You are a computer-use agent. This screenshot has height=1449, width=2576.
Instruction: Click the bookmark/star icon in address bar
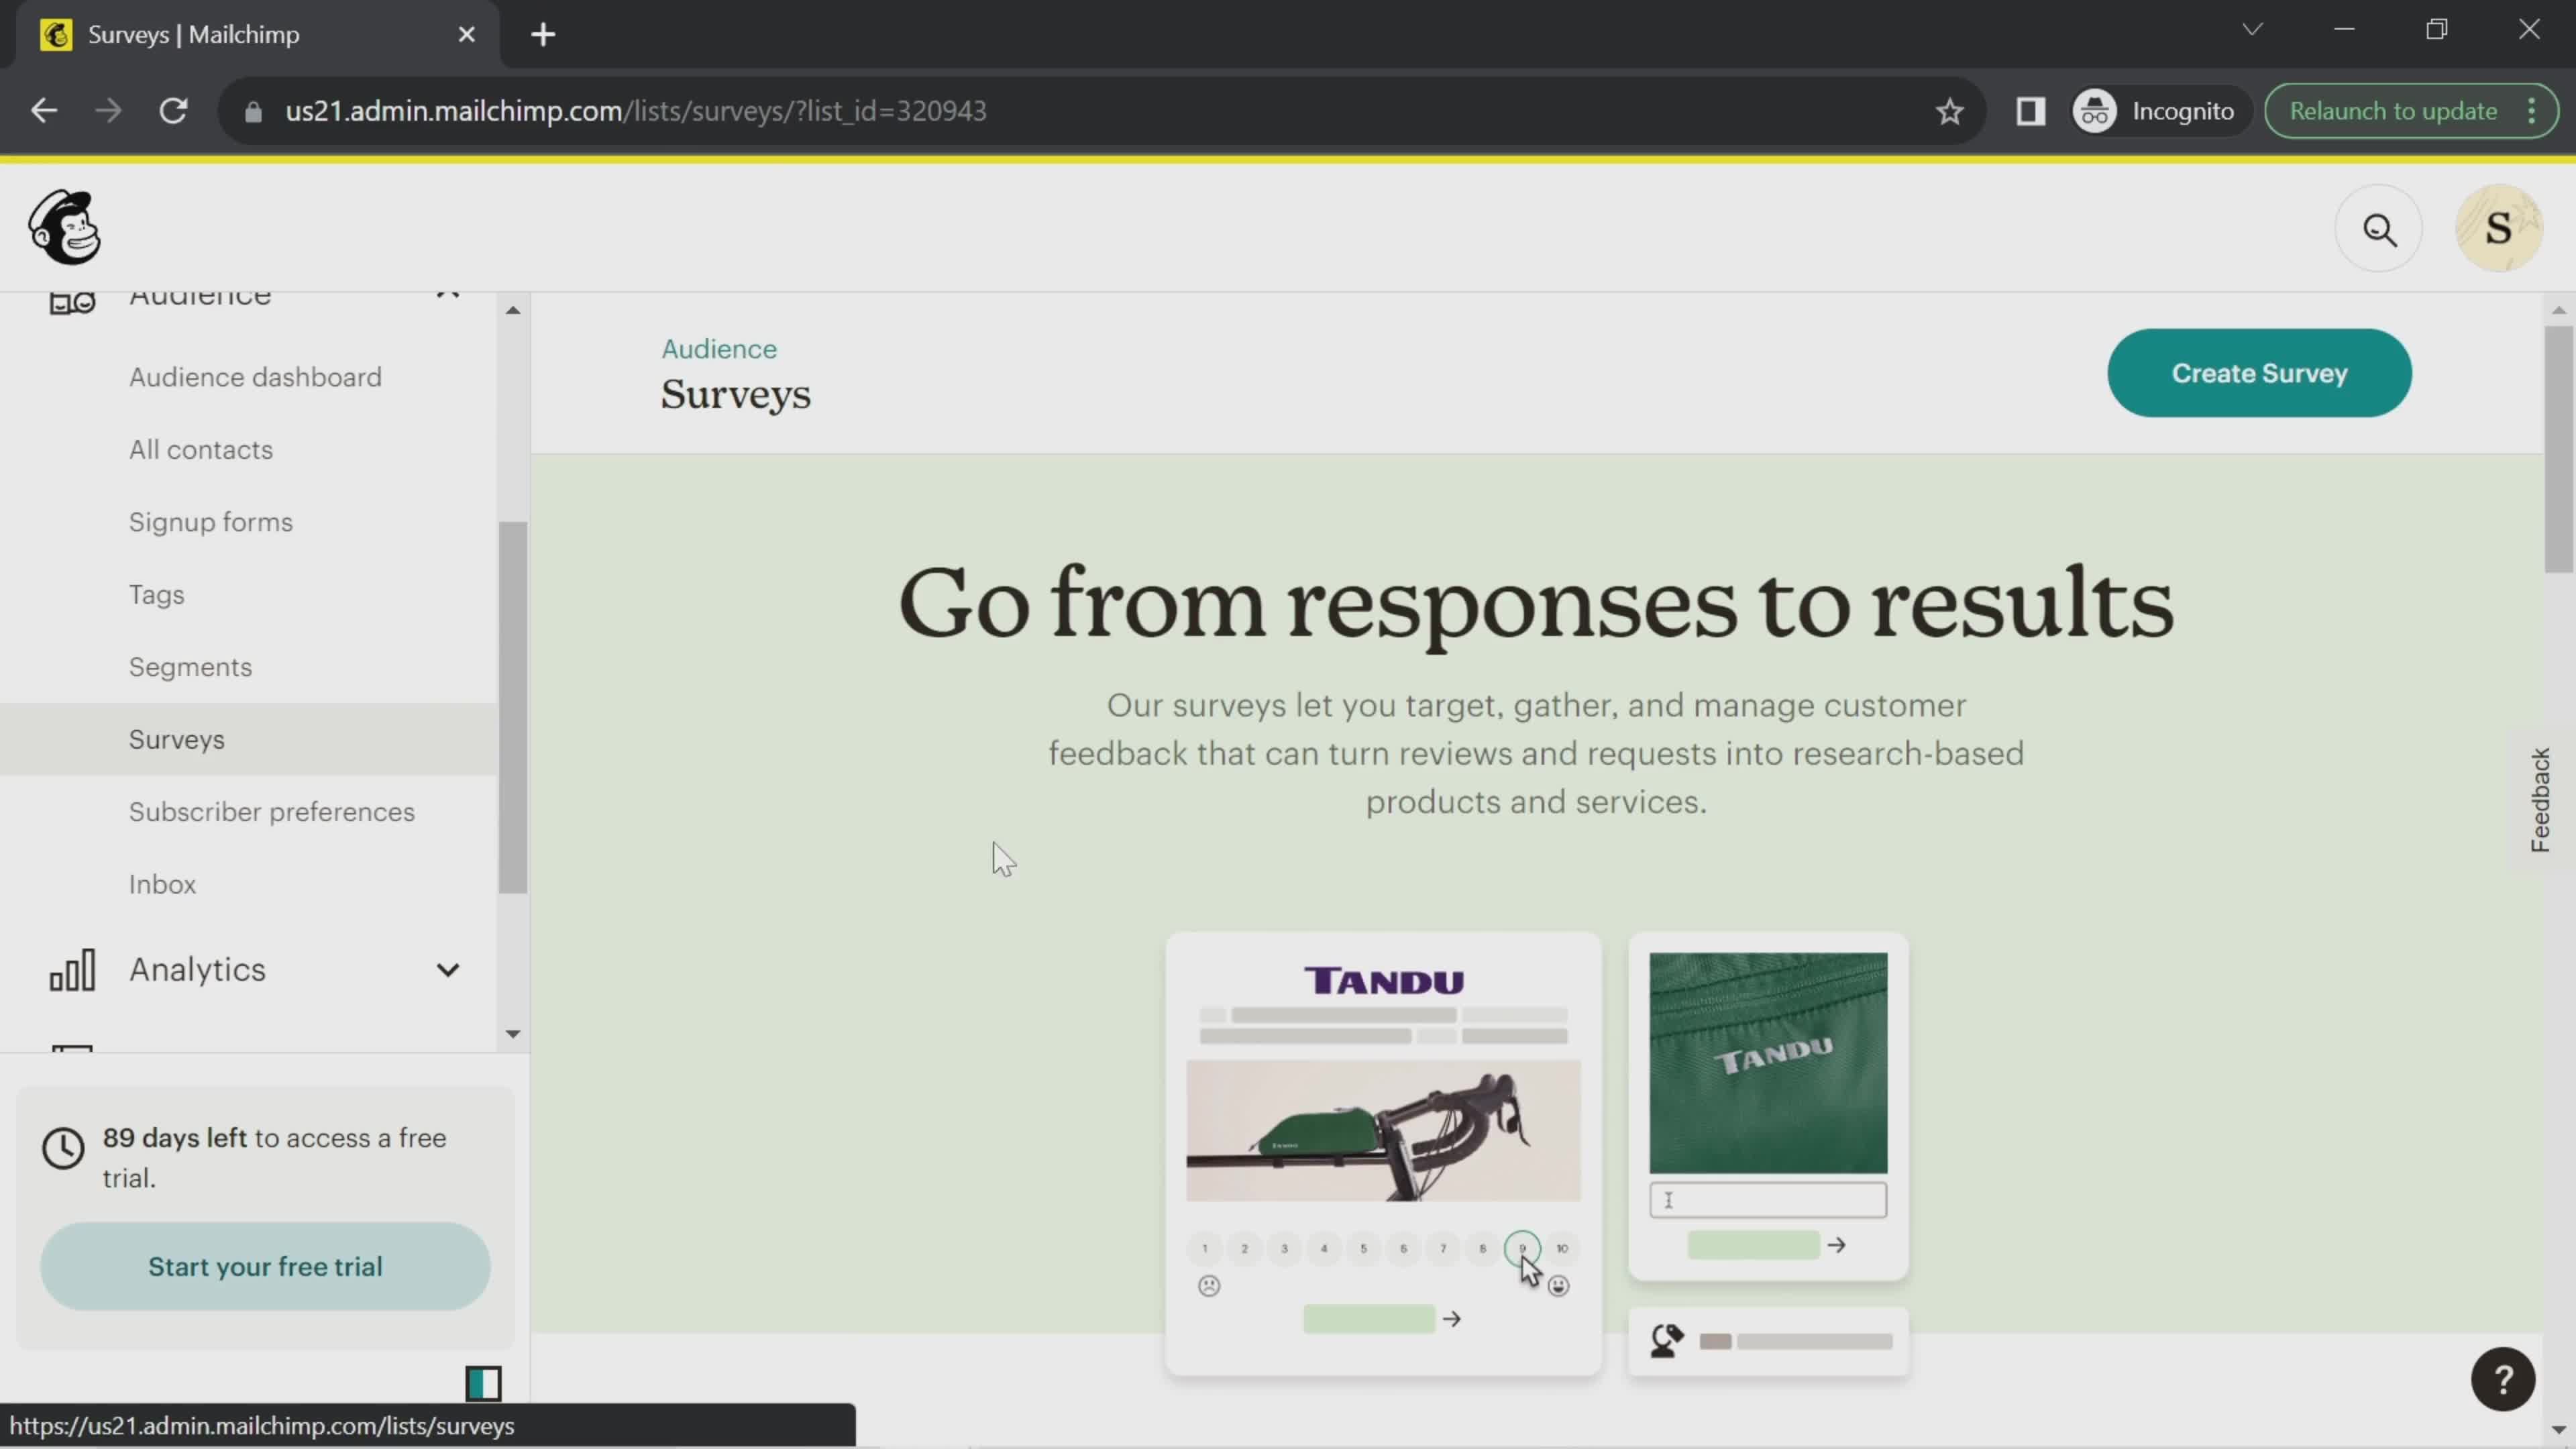(x=1949, y=111)
